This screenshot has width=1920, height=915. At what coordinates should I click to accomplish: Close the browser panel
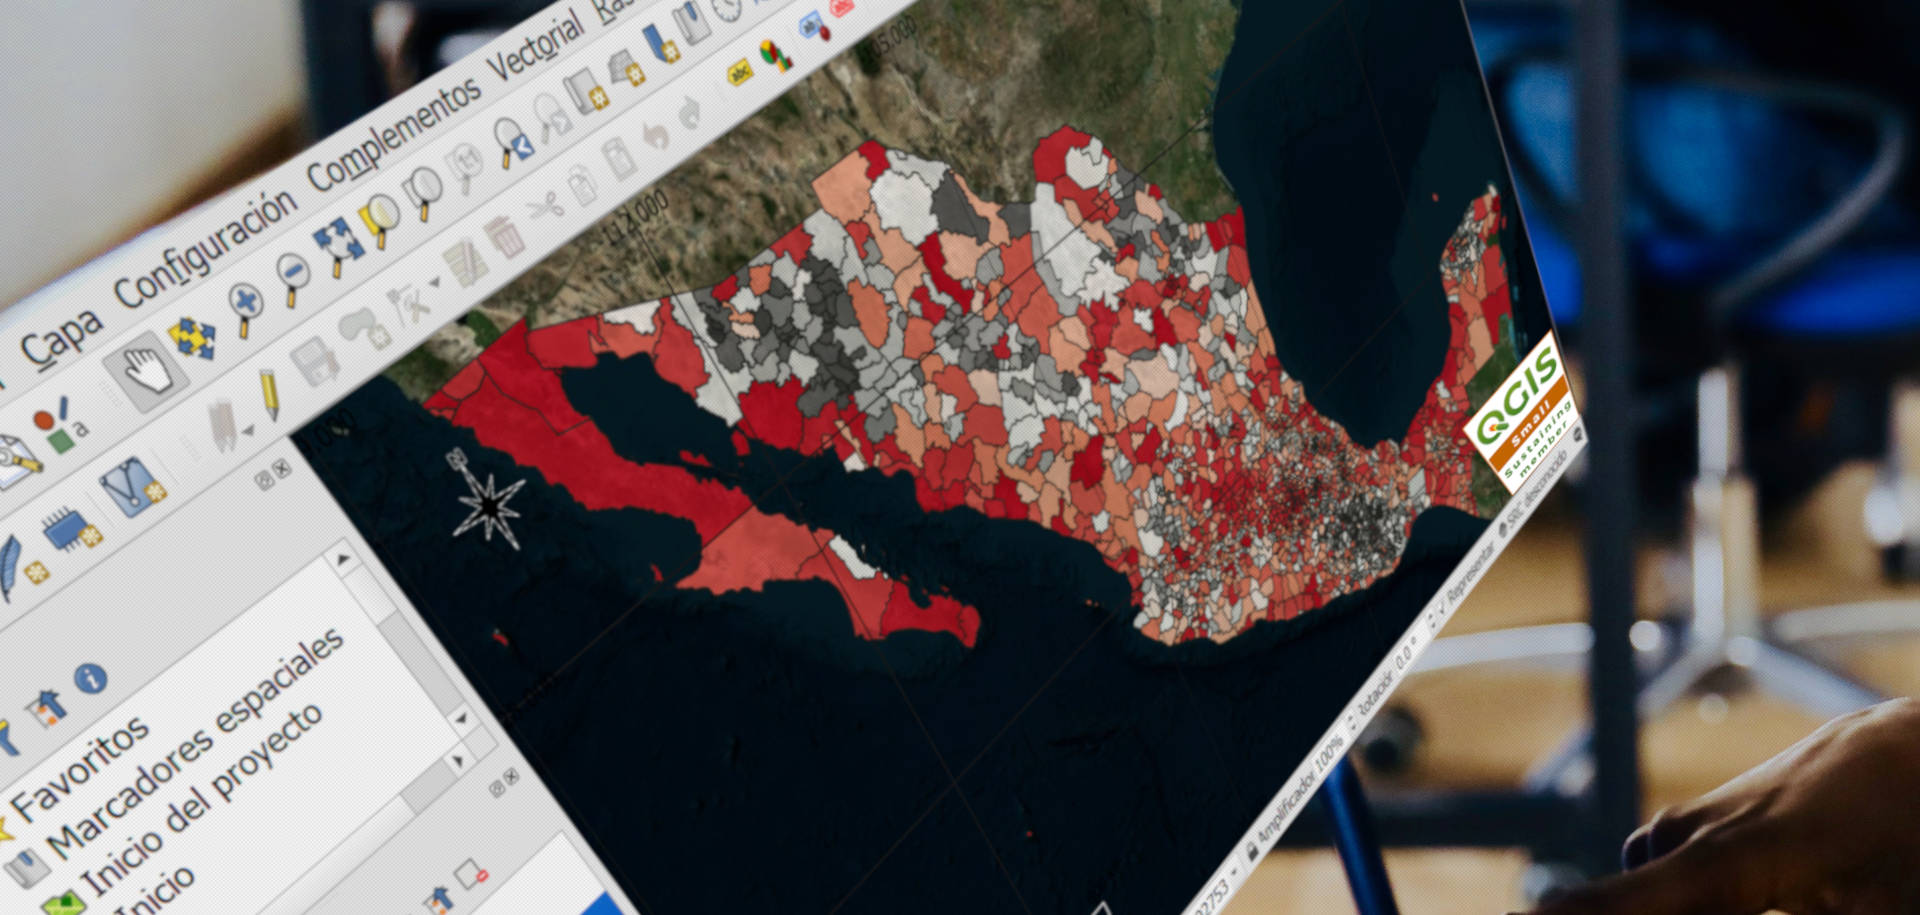pos(283,467)
